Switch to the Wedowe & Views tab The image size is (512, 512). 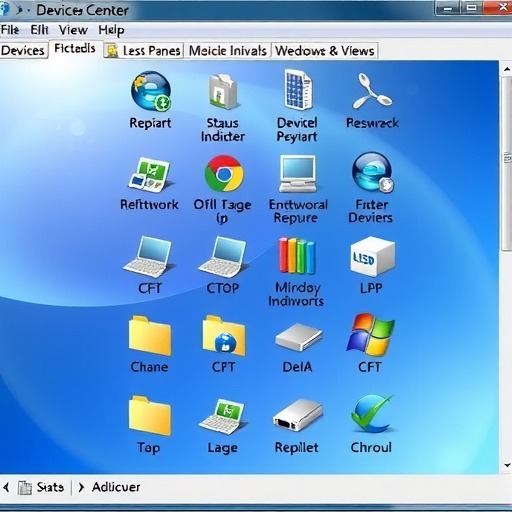(x=325, y=51)
